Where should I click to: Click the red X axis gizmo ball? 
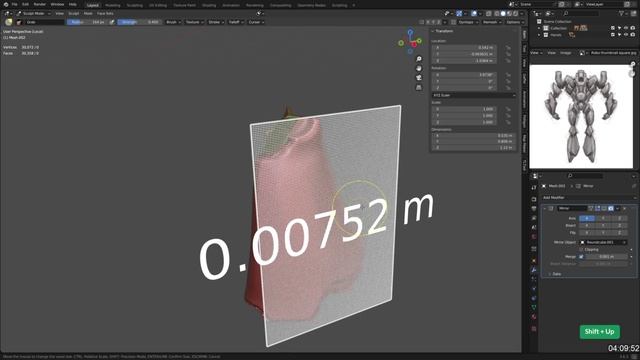[x=414, y=44]
